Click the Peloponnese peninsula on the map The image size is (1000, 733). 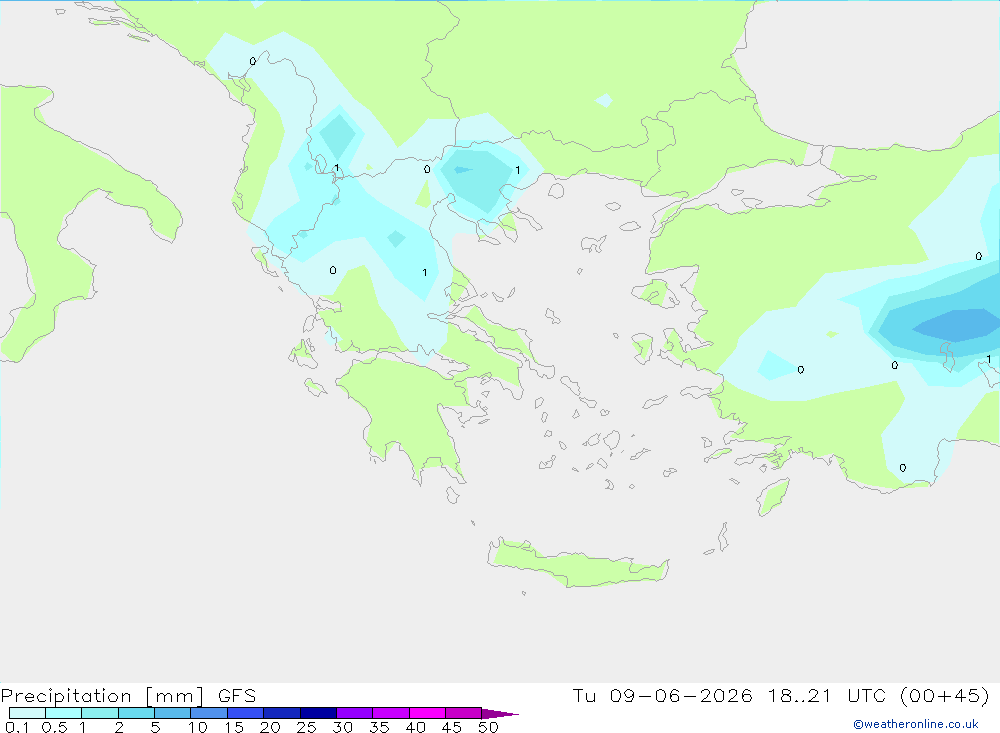coord(408,415)
